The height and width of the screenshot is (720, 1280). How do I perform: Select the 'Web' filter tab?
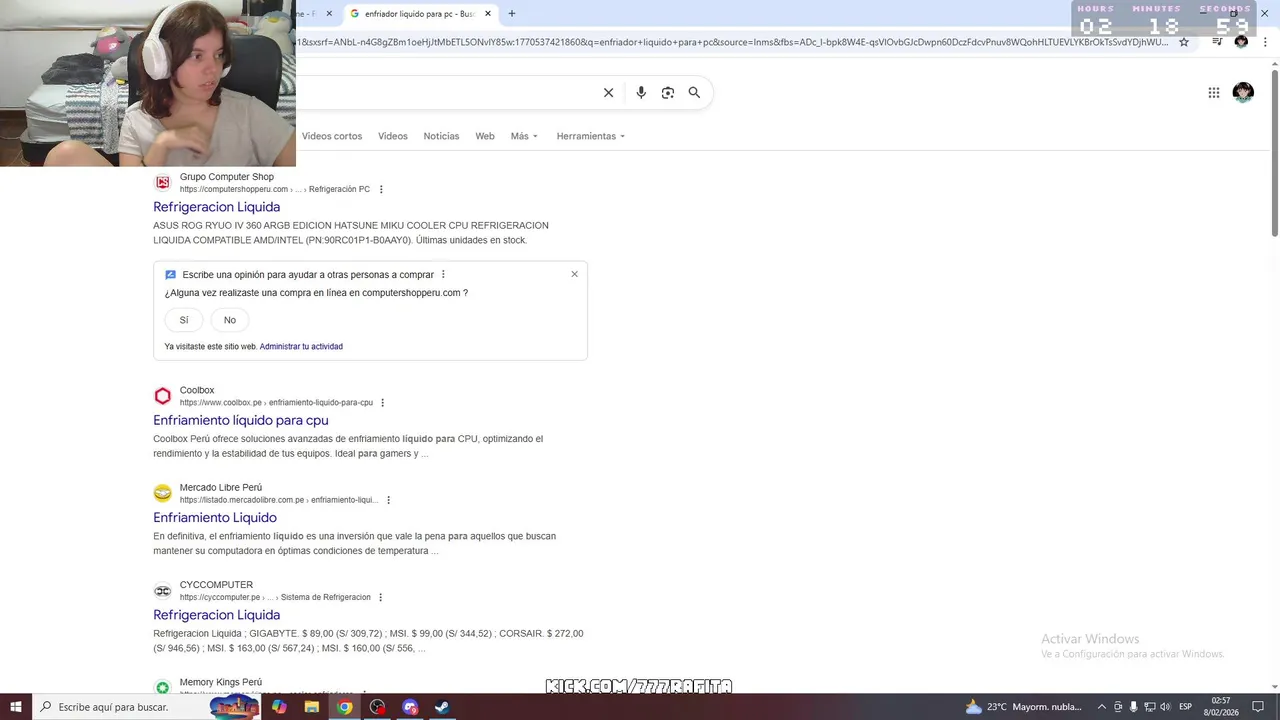(x=485, y=136)
